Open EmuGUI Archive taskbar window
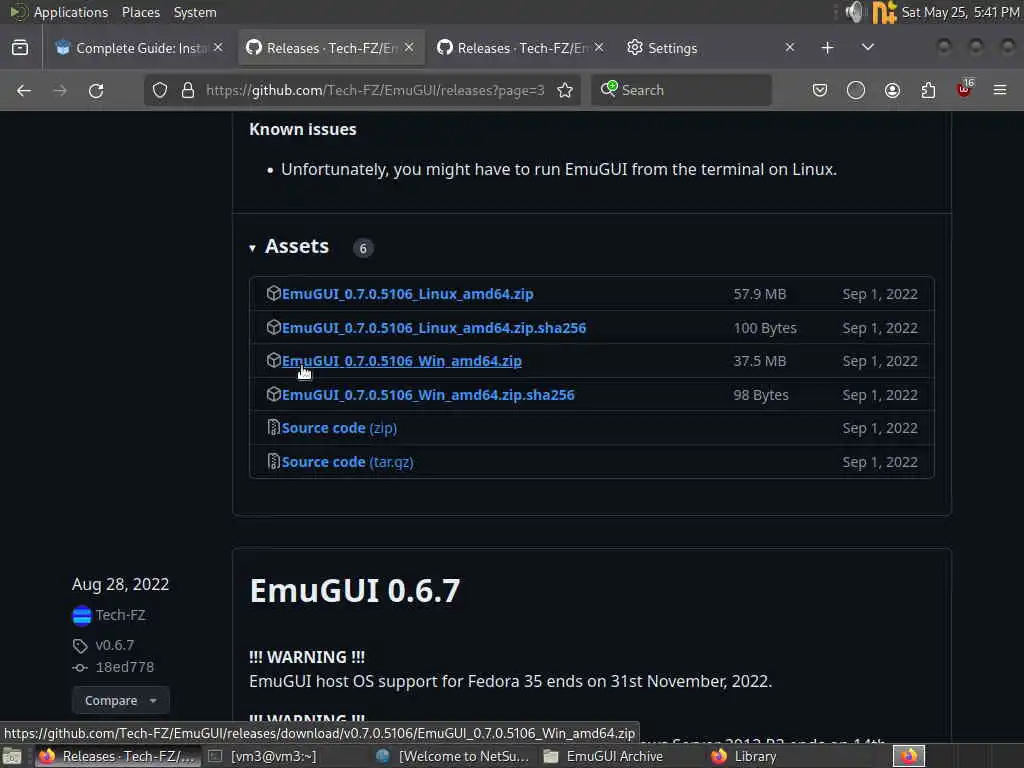This screenshot has height=768, width=1024. (x=614, y=756)
